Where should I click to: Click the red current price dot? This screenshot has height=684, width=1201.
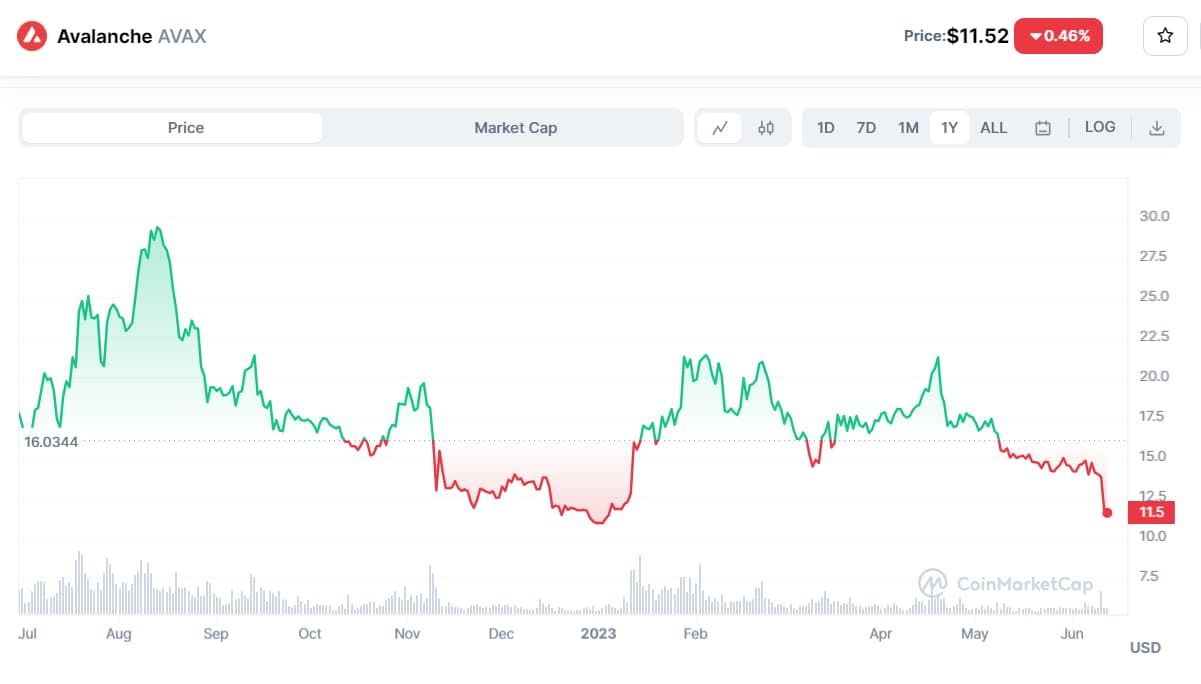1107,513
